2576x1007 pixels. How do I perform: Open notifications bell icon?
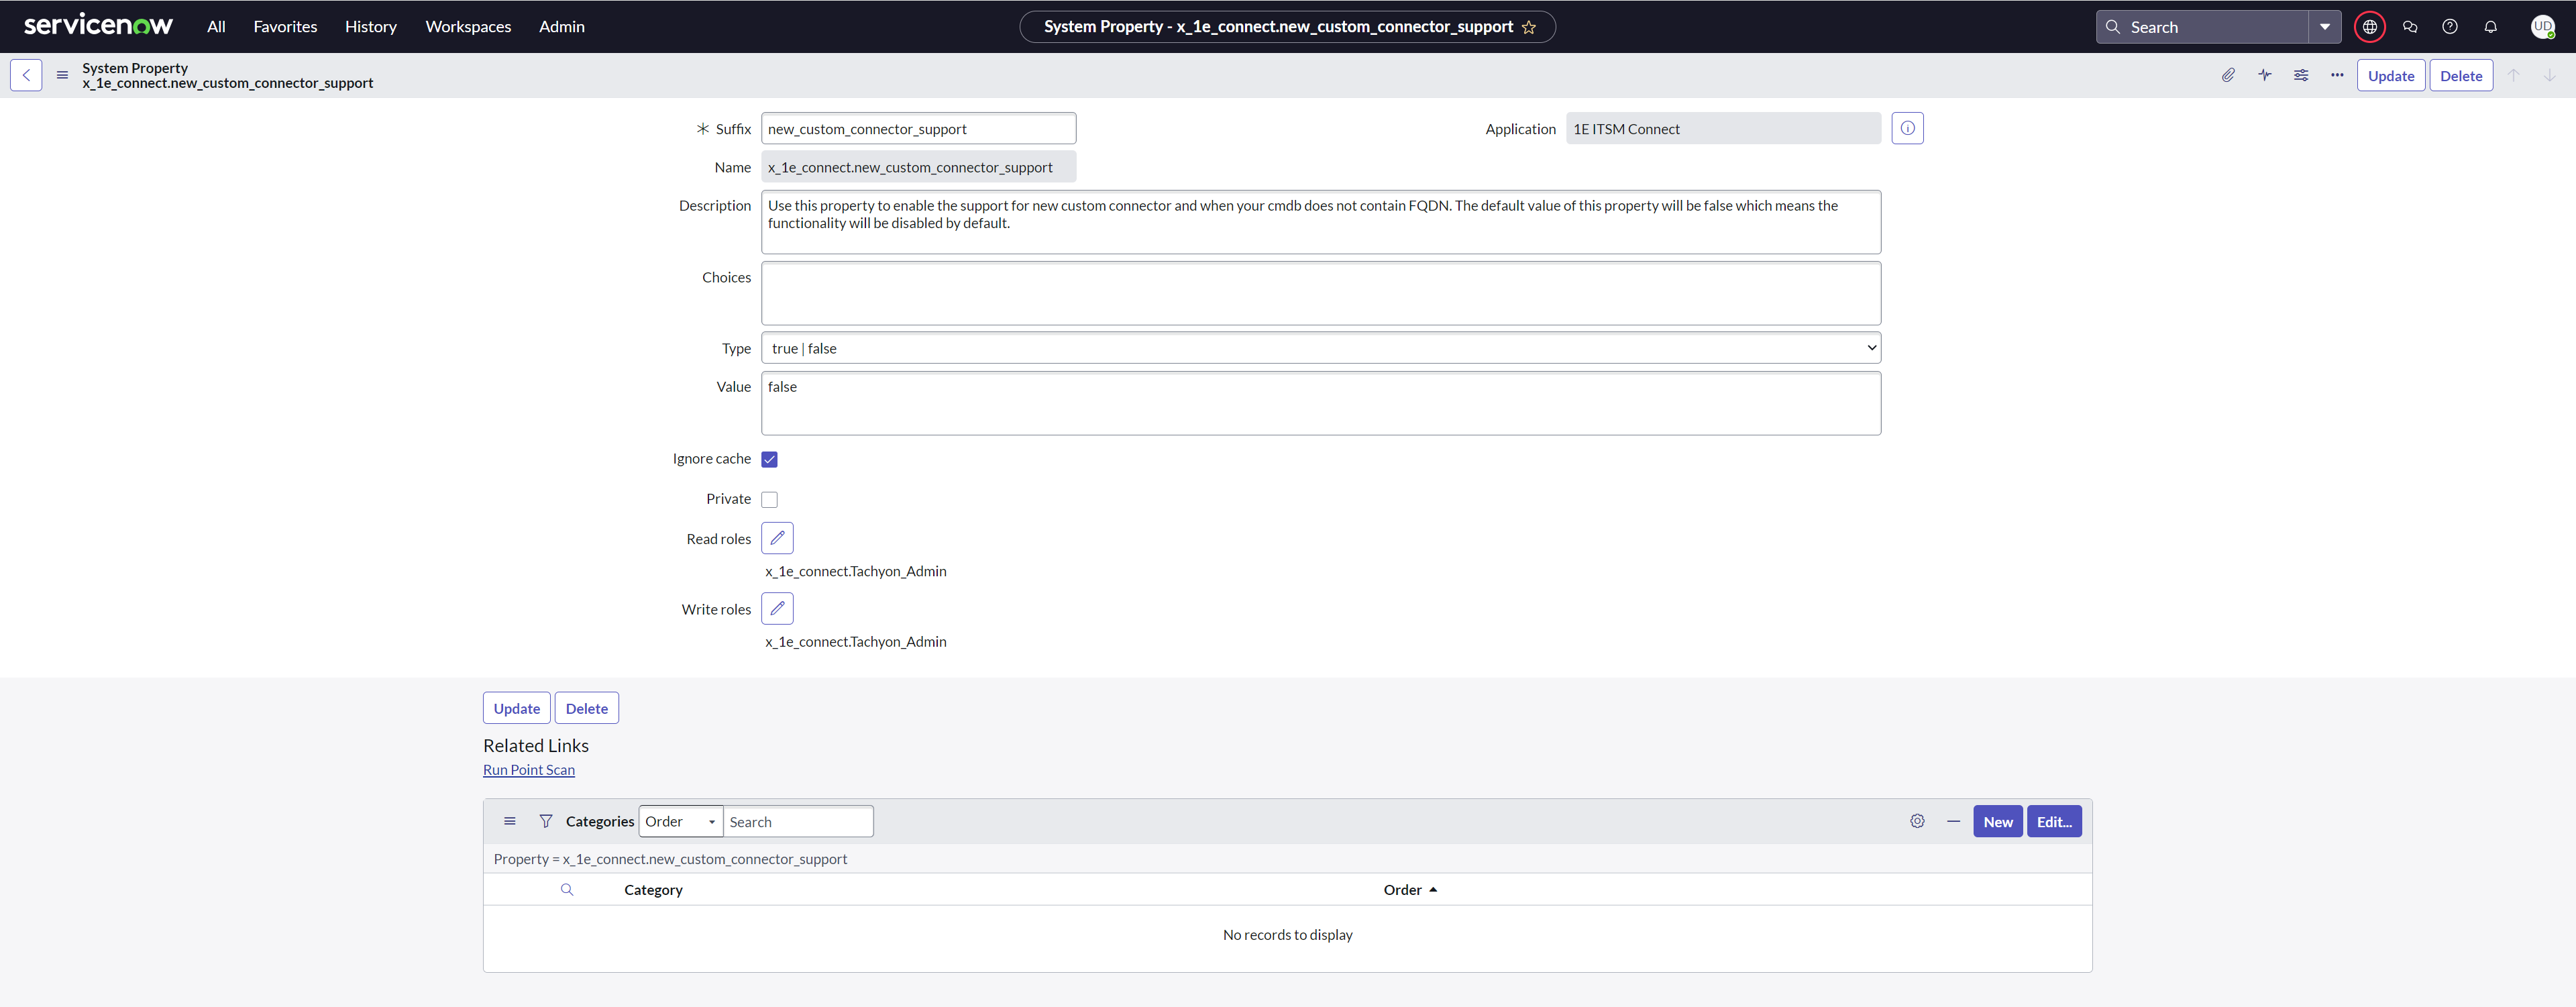(2490, 27)
